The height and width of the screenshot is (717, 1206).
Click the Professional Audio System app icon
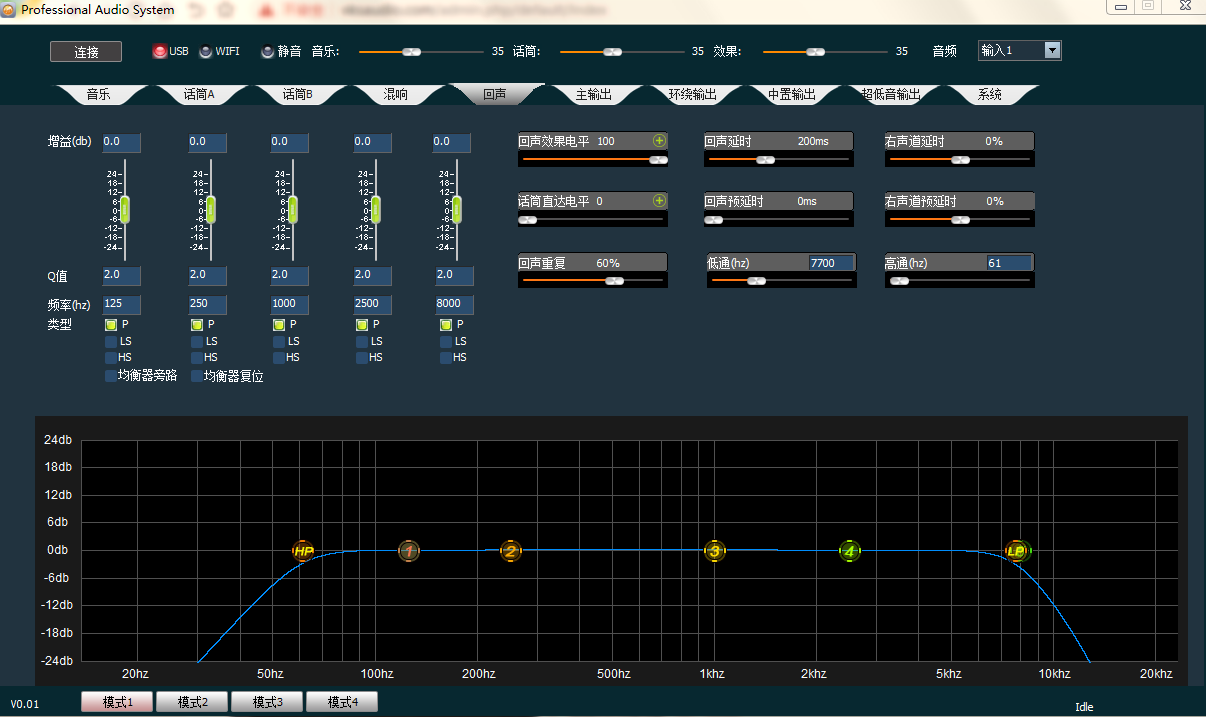pyautogui.click(x=10, y=9)
